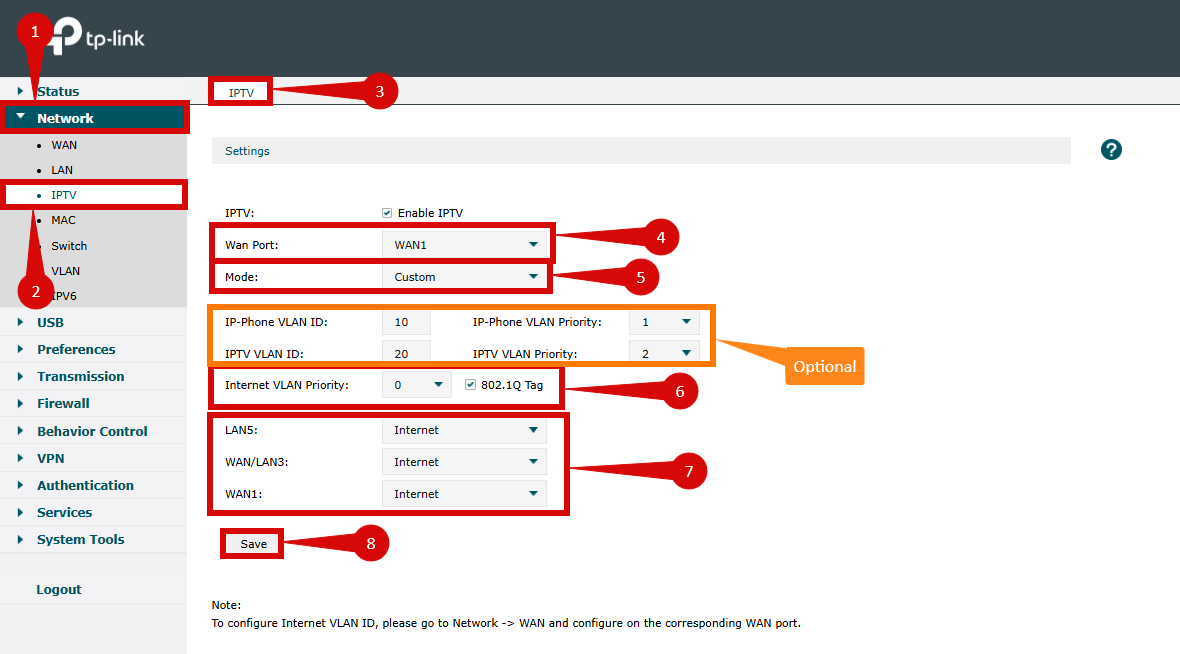Click the IPTV tab at top
The height and width of the screenshot is (654, 1180).
(x=241, y=92)
